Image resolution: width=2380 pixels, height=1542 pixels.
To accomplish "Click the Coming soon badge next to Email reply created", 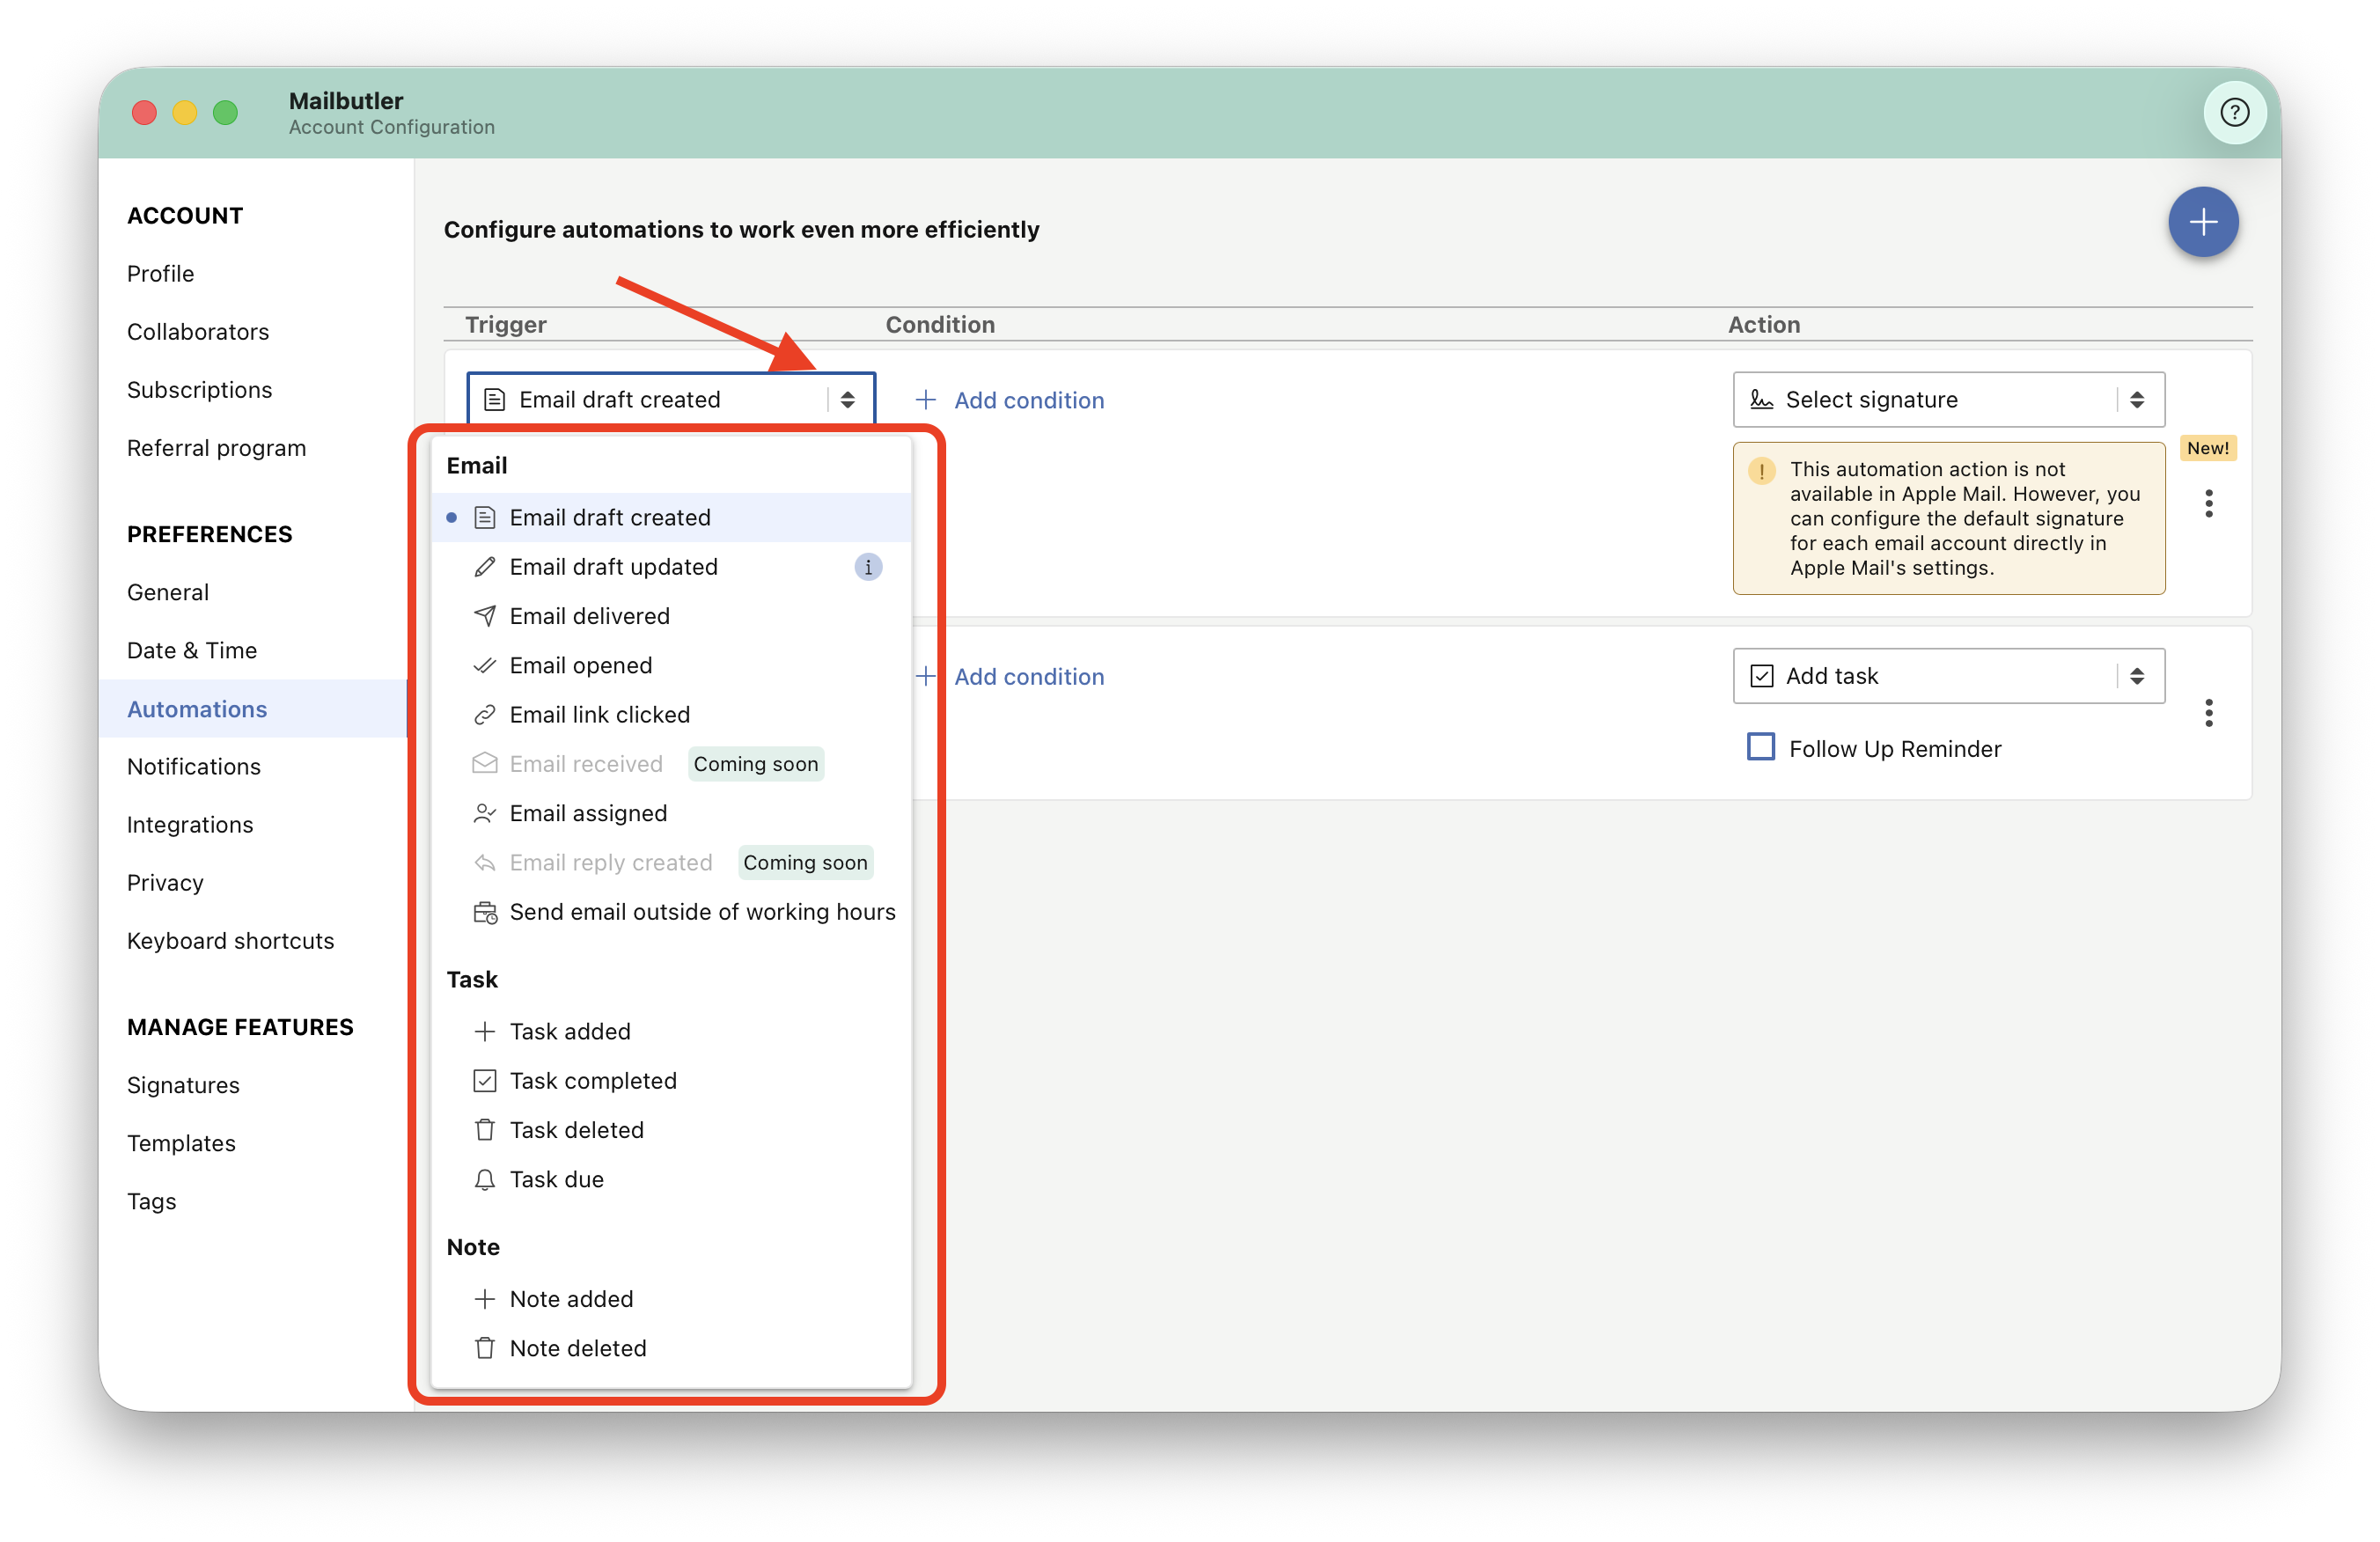I will point(805,863).
